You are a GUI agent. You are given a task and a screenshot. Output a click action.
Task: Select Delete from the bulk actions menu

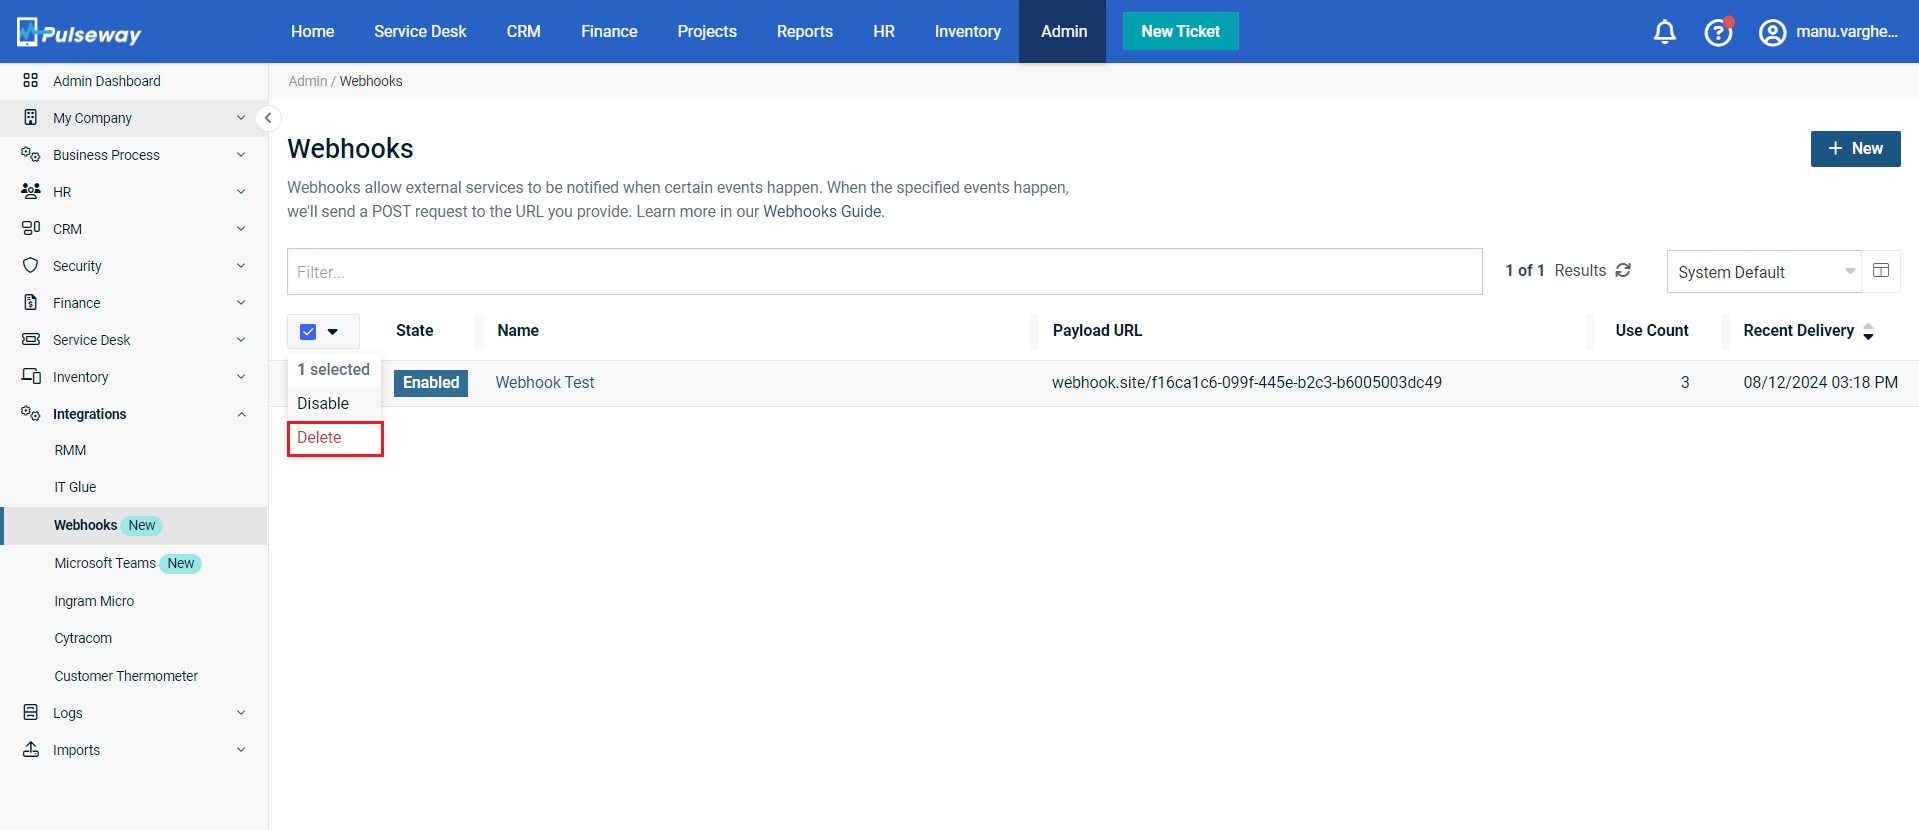coord(319,438)
